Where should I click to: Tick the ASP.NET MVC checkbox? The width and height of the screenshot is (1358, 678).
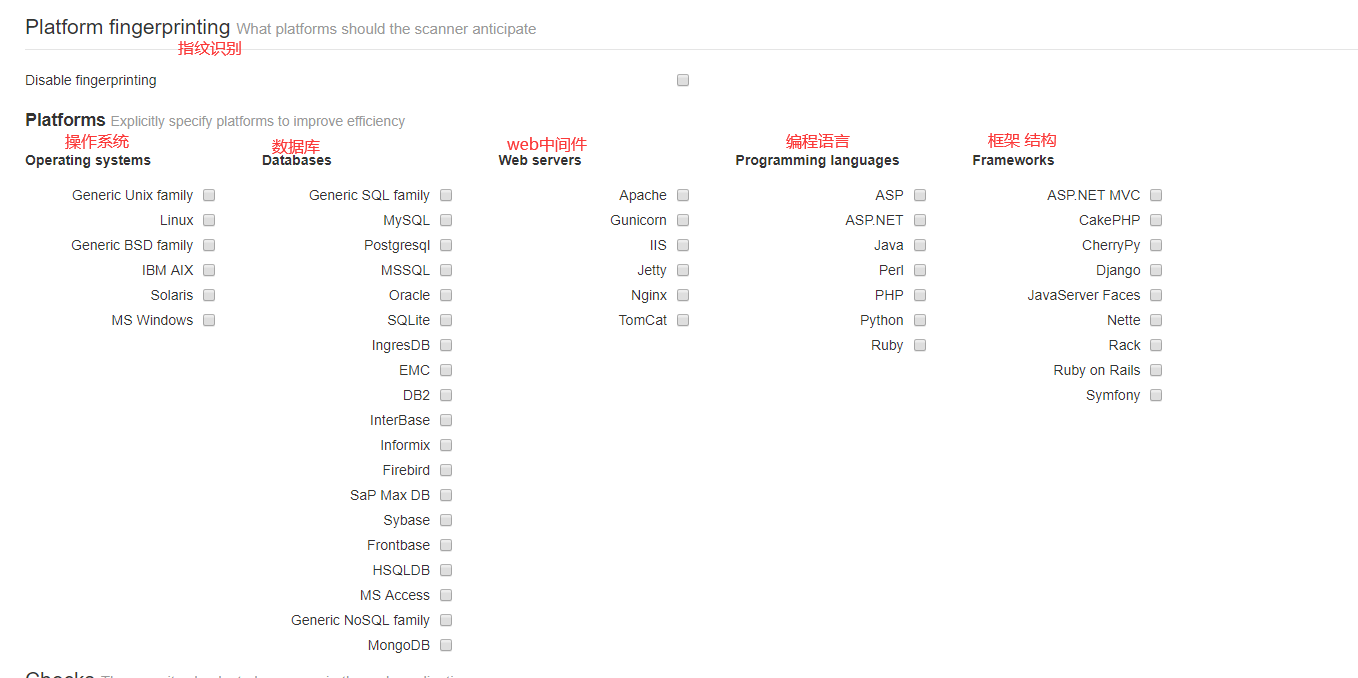tap(1156, 195)
